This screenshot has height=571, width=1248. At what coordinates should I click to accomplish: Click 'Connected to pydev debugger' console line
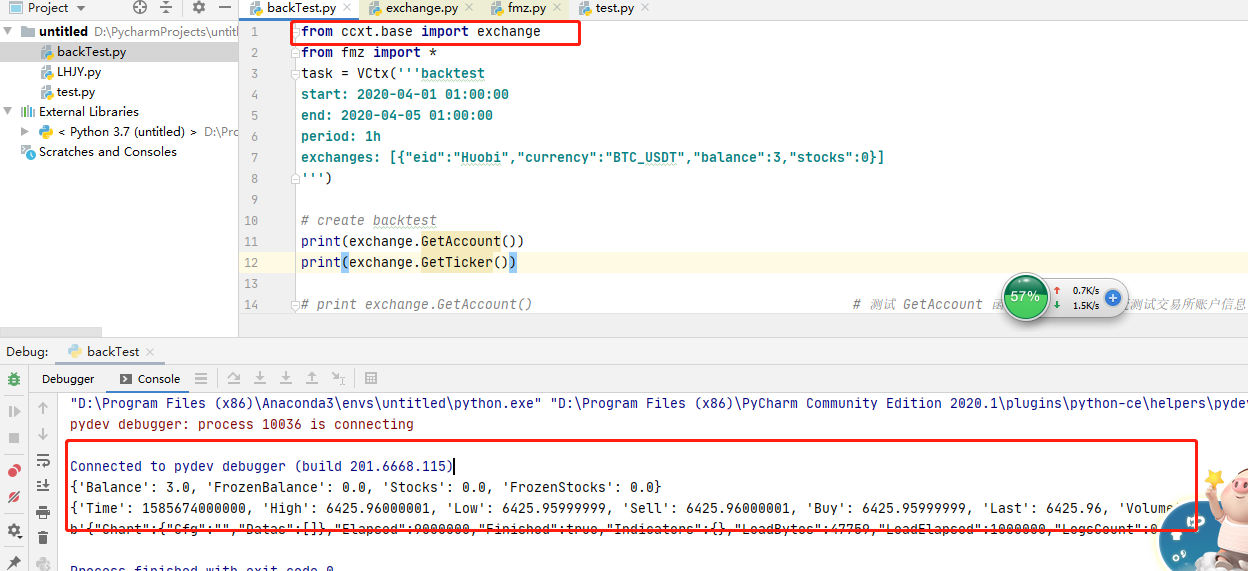tap(261, 466)
